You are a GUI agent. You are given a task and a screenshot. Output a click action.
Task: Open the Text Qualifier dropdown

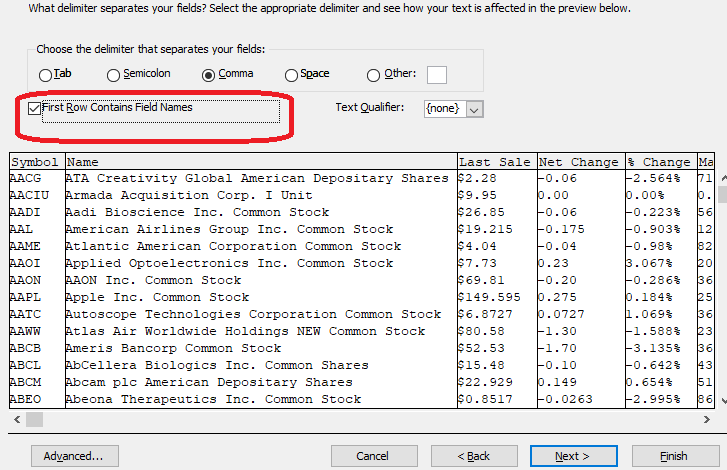[474, 109]
